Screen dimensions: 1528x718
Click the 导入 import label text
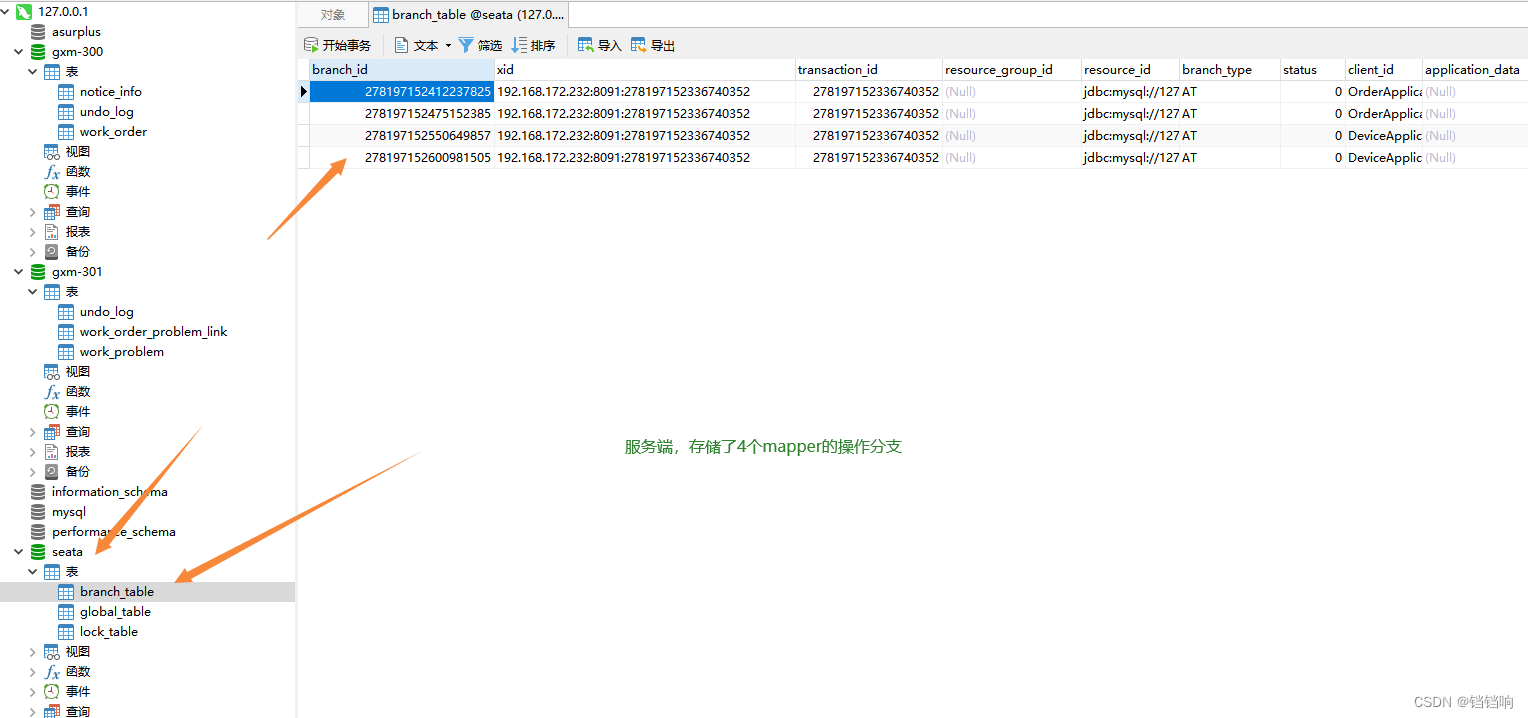pos(610,45)
